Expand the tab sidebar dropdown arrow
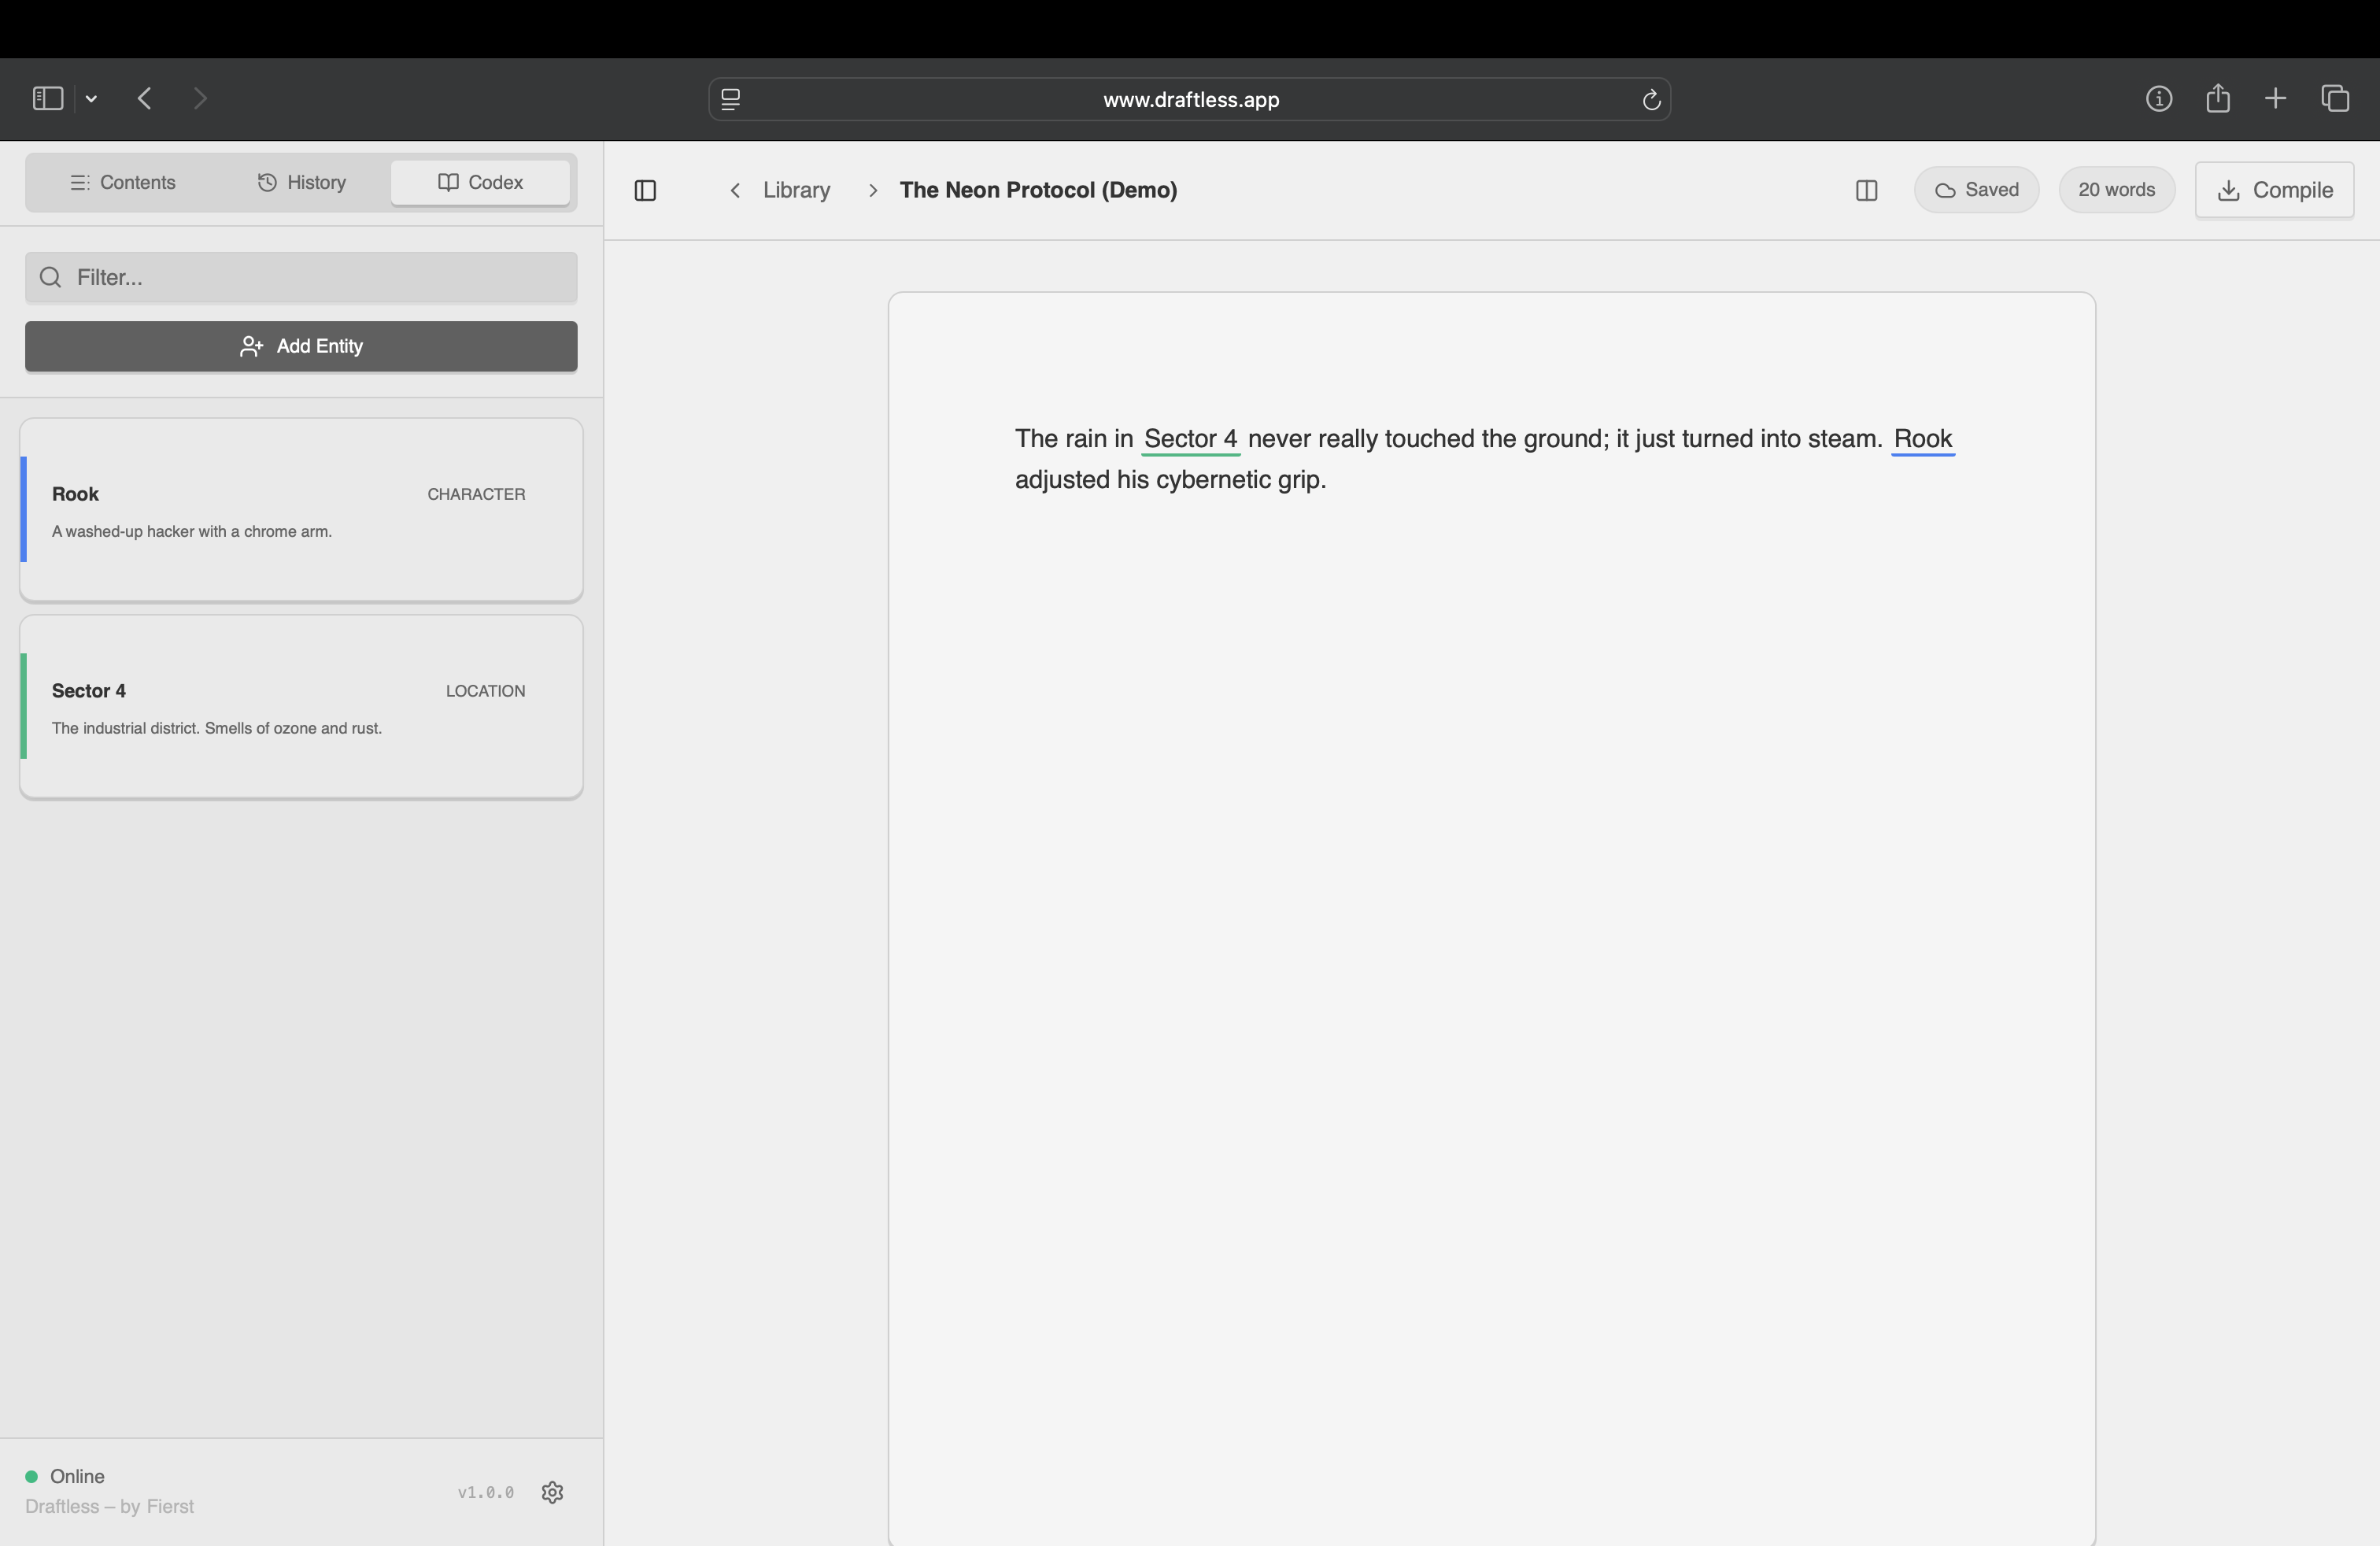 click(91, 98)
